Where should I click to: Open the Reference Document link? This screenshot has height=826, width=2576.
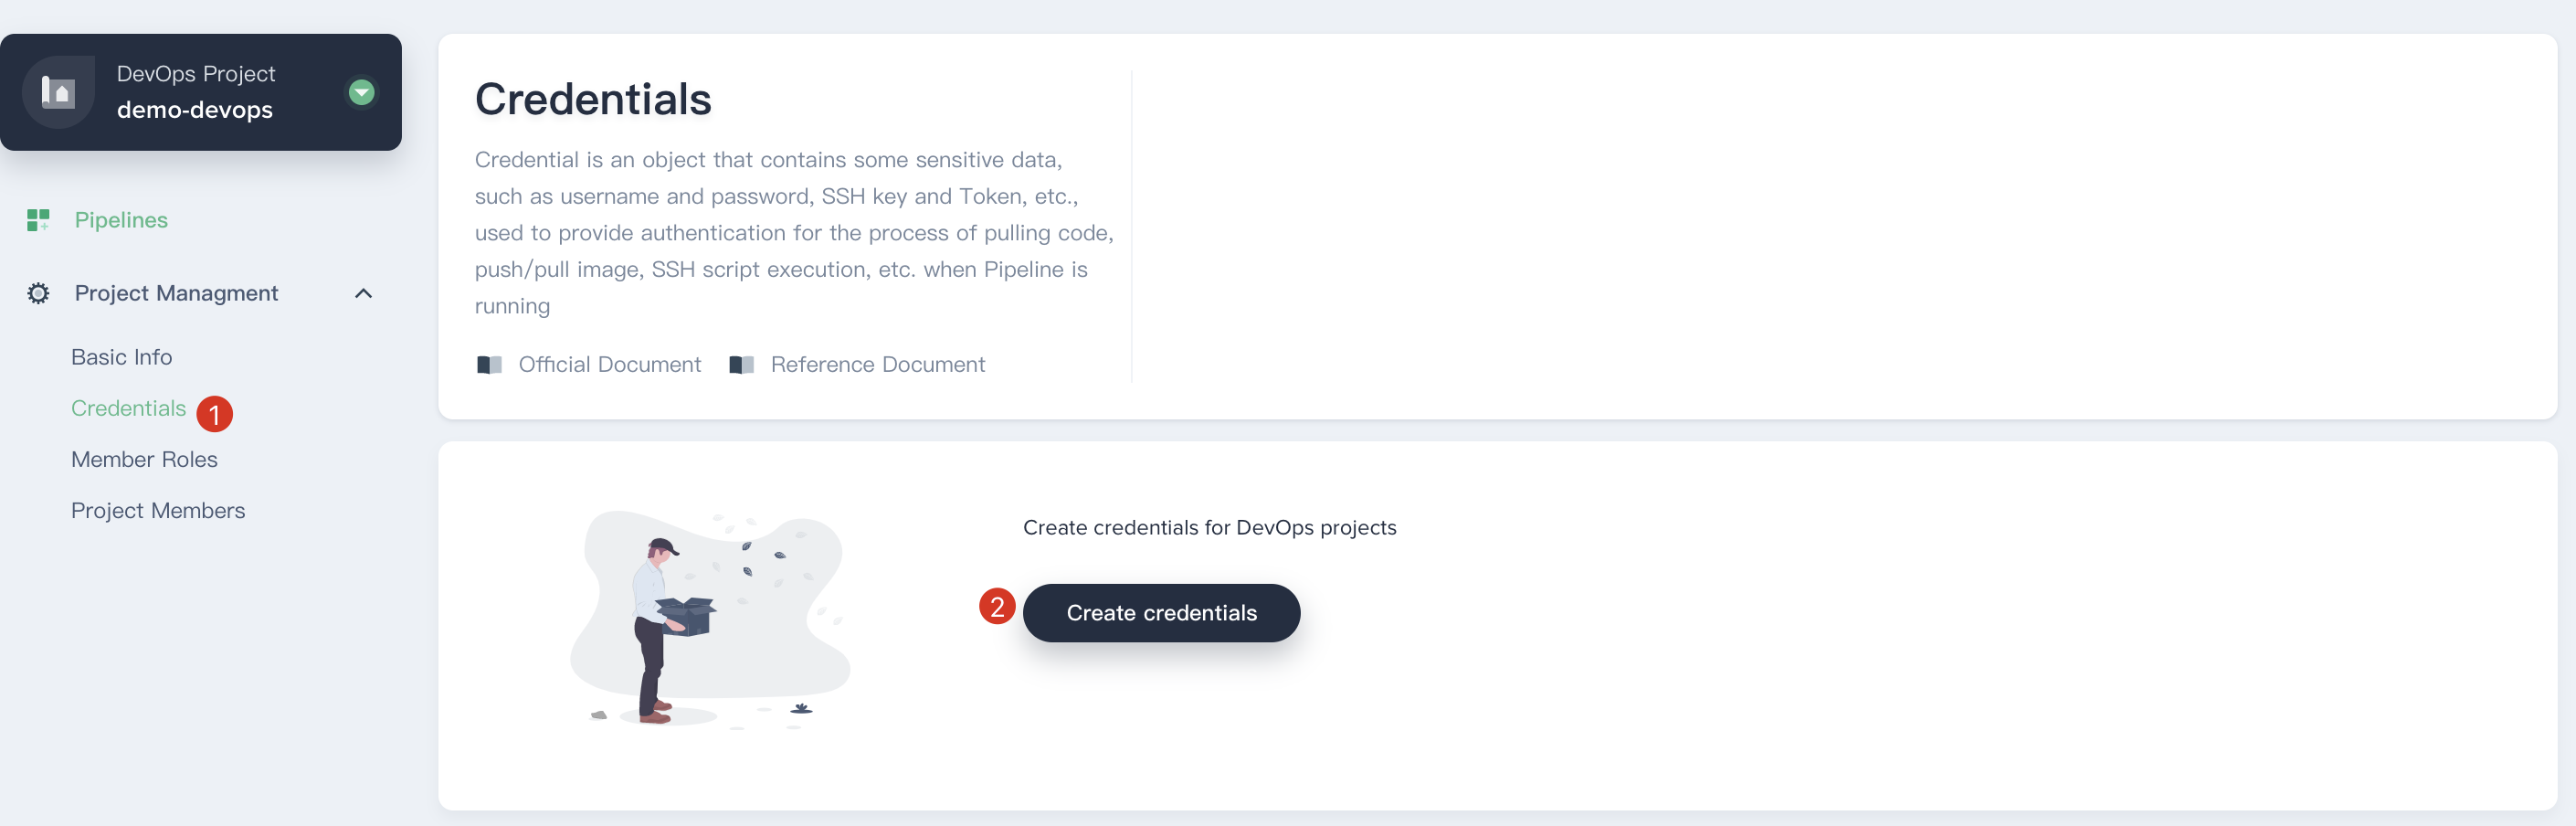(877, 365)
